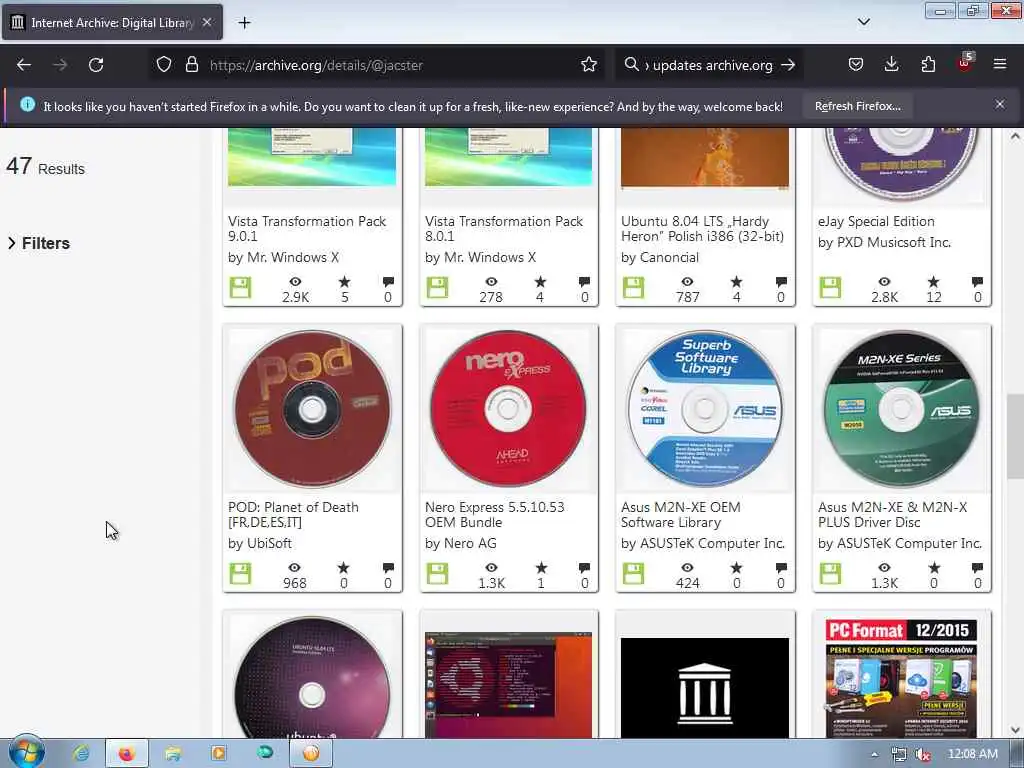This screenshot has height=768, width=1024.
Task: Click the floppy icon on Vista Transformation Pack 9.0.1 card
Action: coord(240,288)
